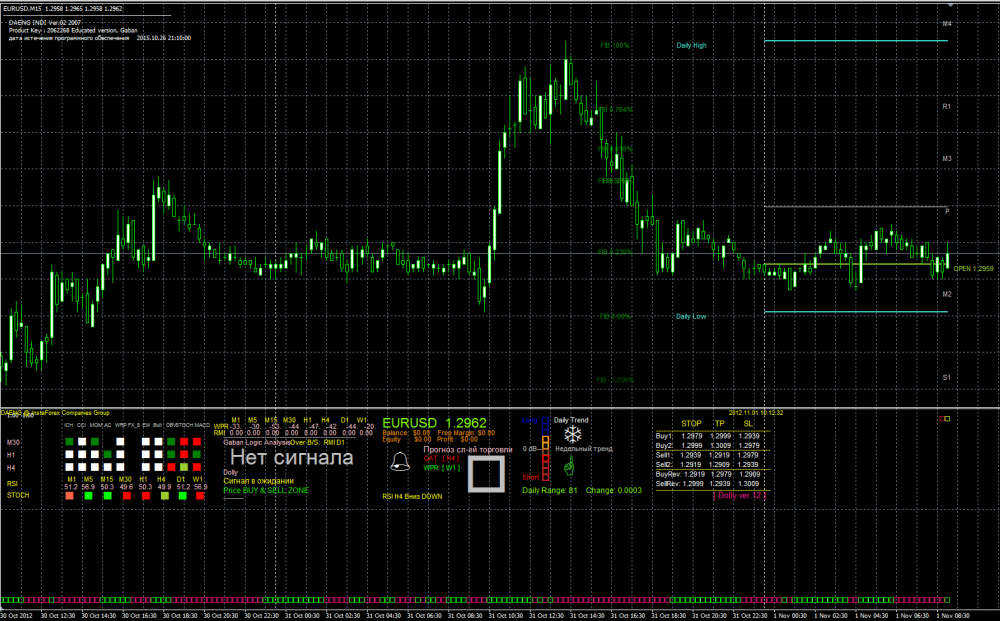Click the large gray square forecast frame
The width and height of the screenshot is (1000, 621).
(487, 474)
